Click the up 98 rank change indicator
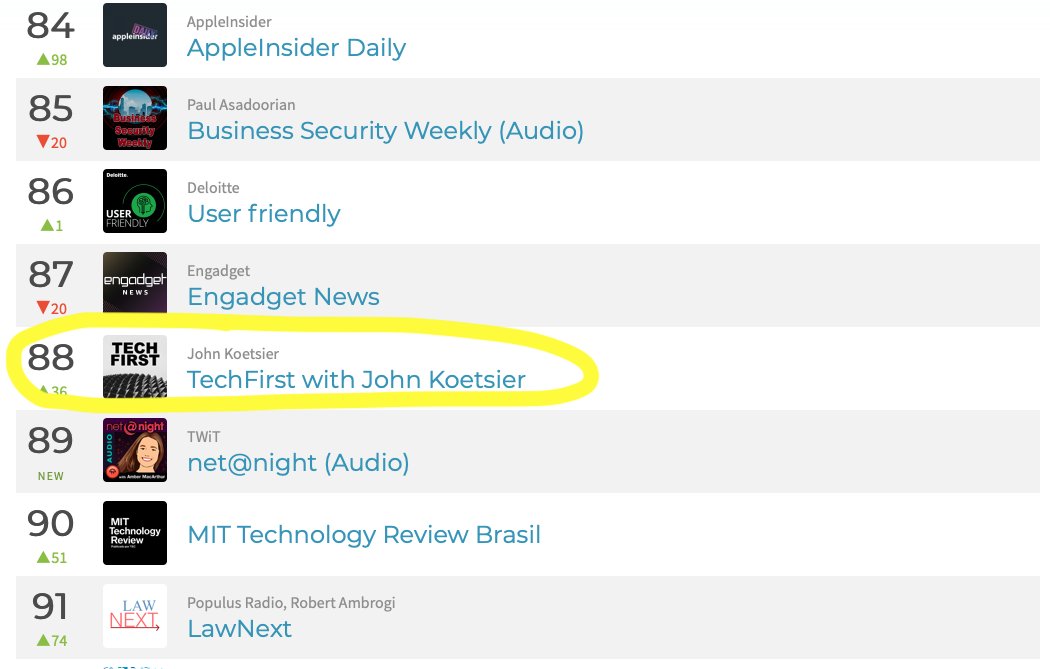Viewport: 1050px width, 669px height. 52,60
